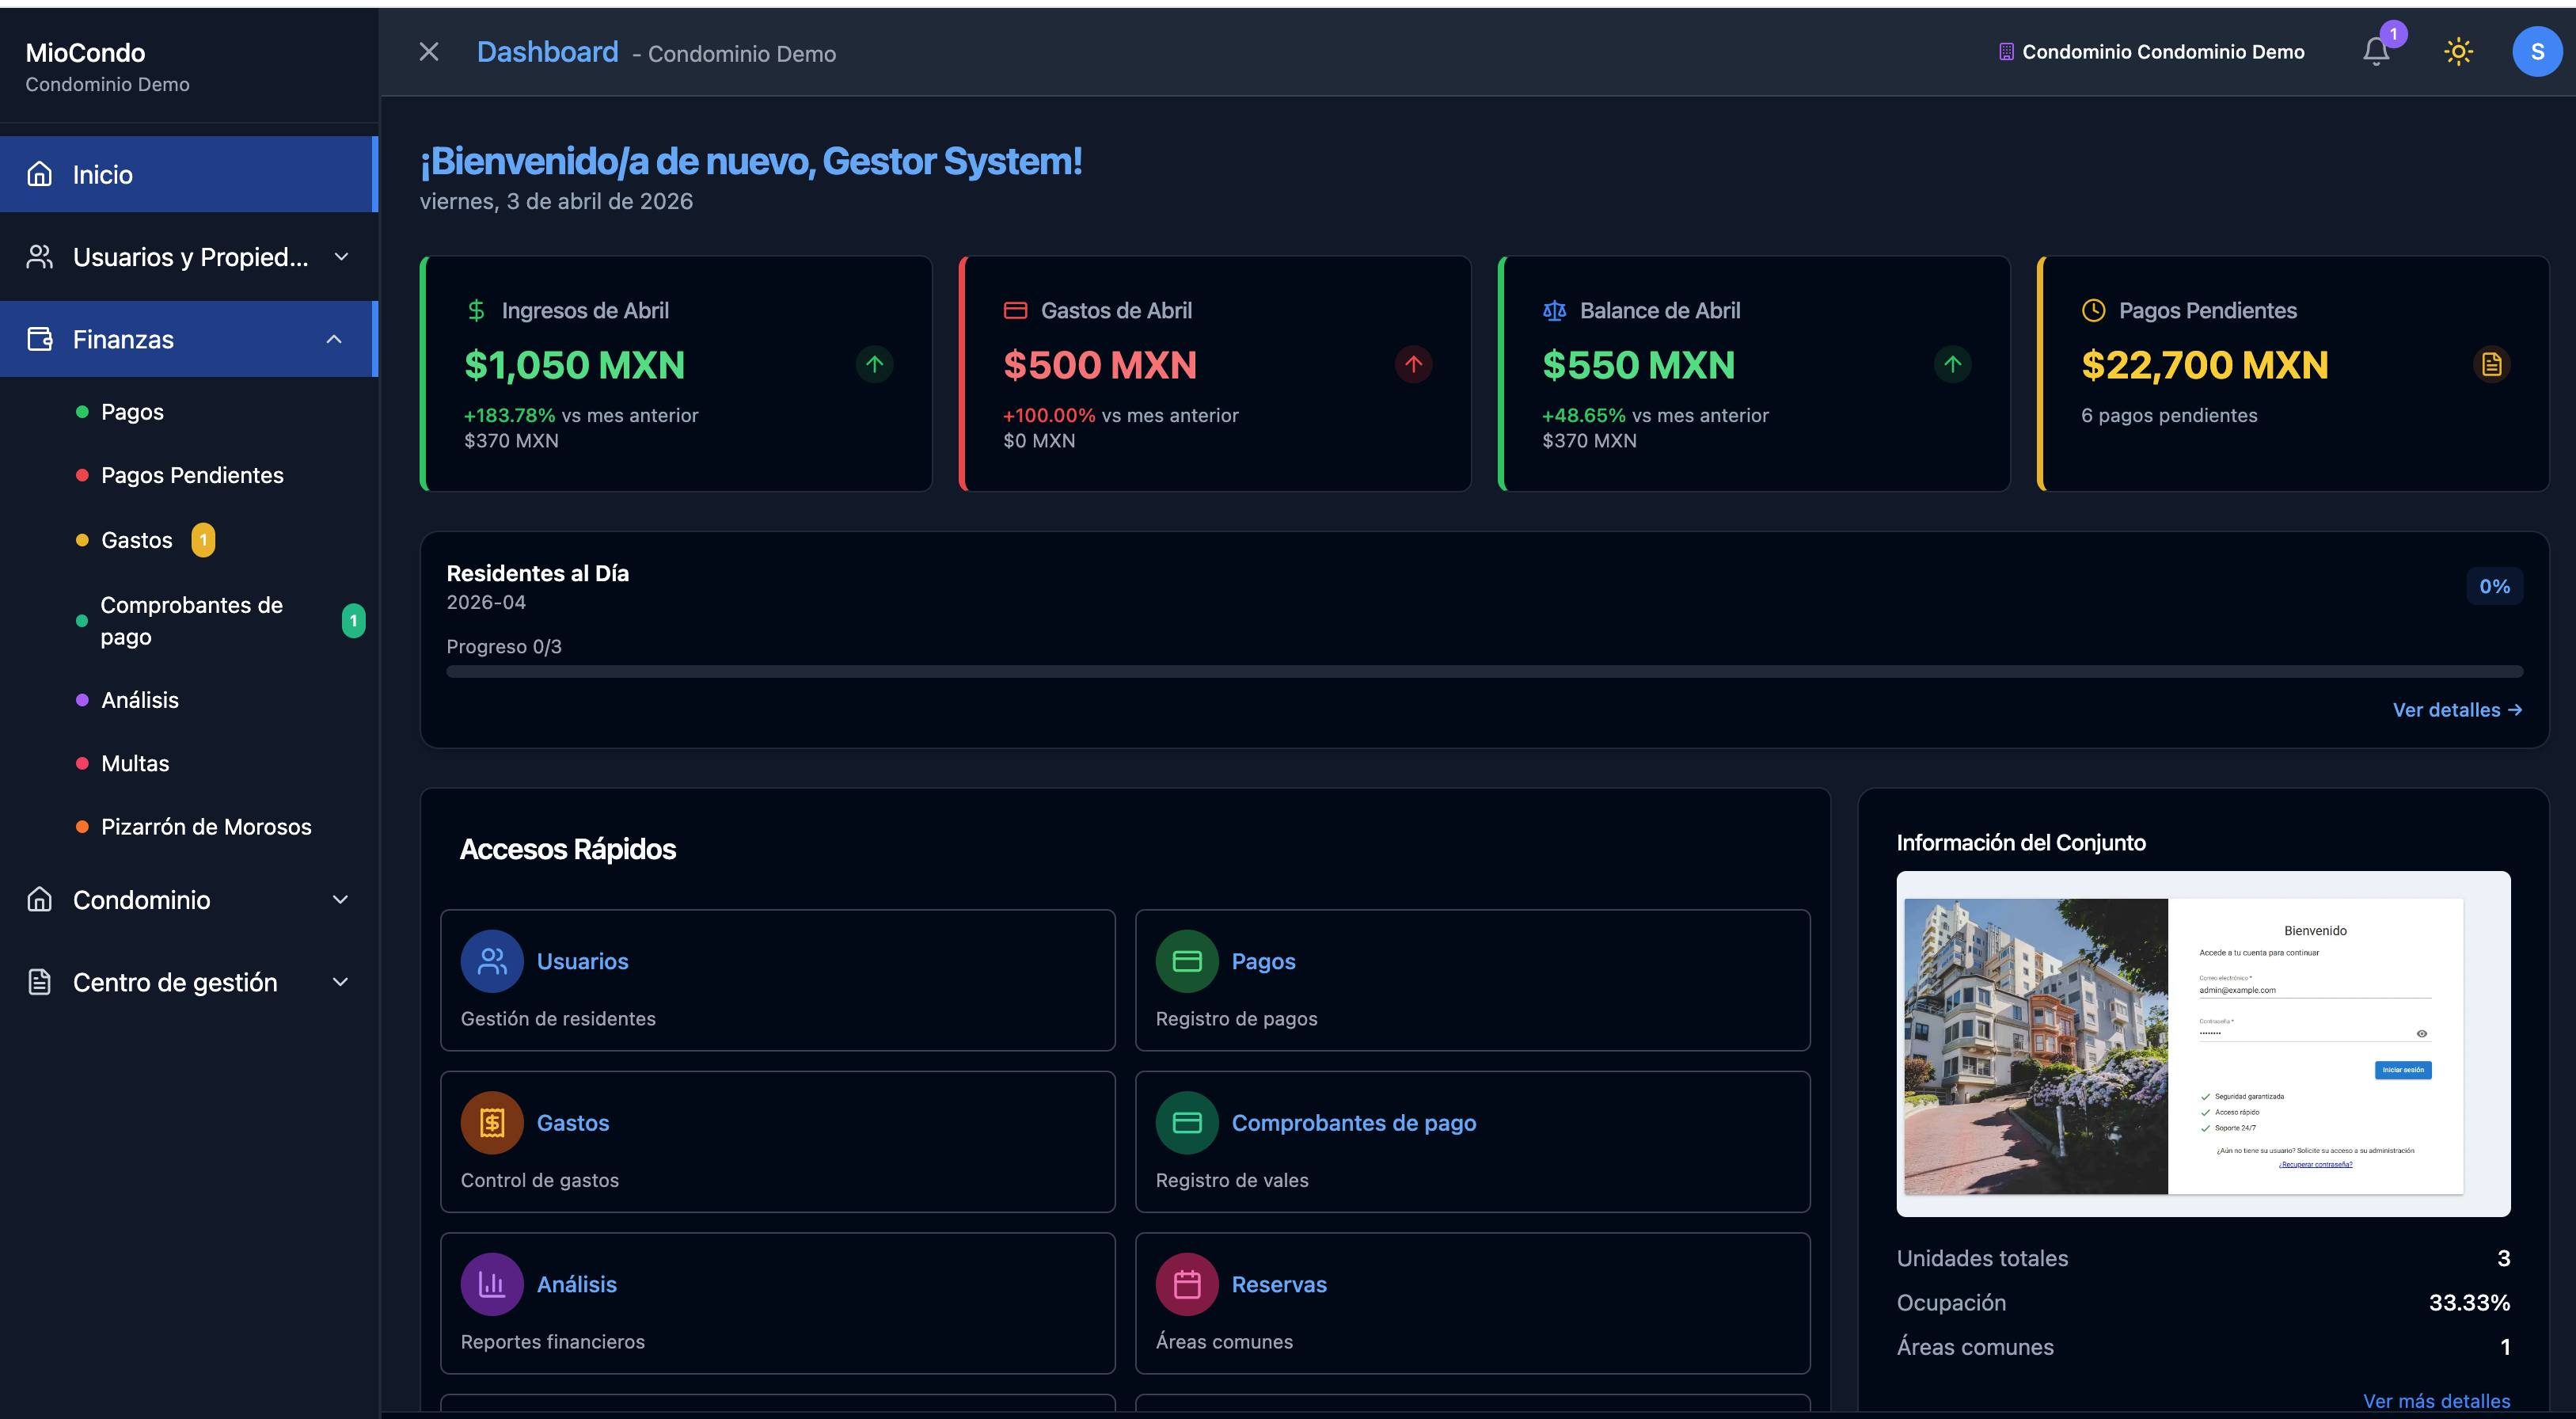Image resolution: width=2576 pixels, height=1419 pixels.
Task: Toggle light mode with the sun icon
Action: (2458, 51)
